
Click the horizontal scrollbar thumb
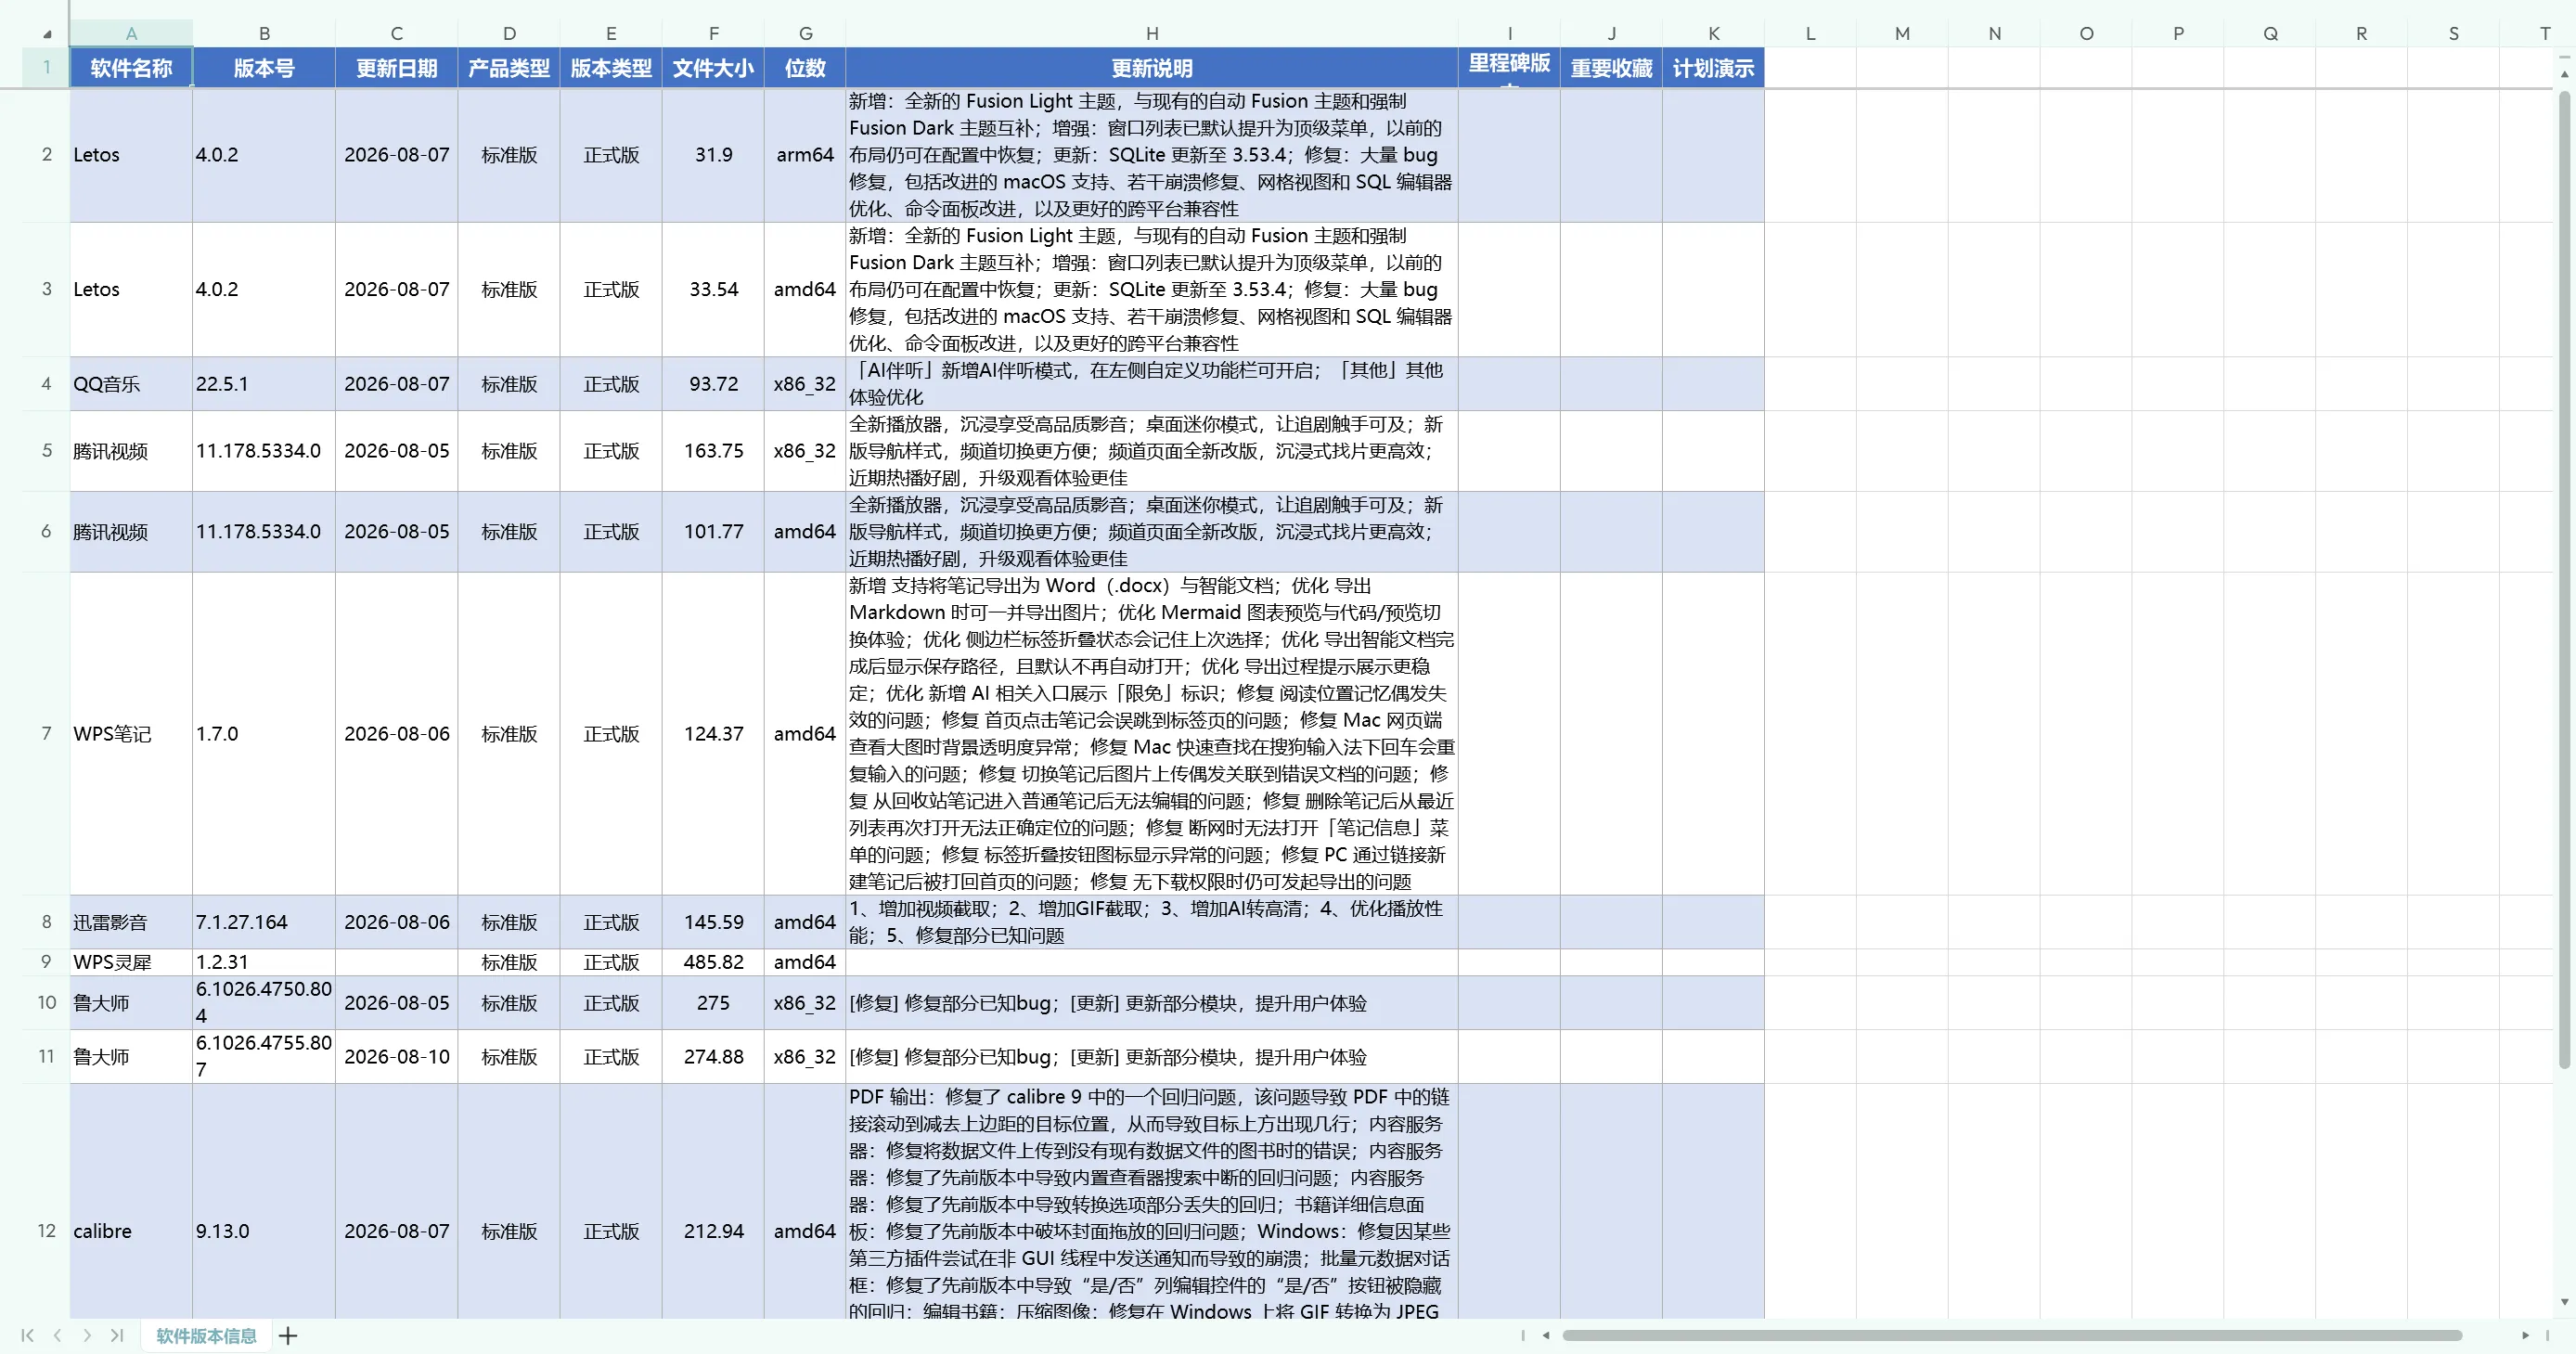click(x=2012, y=1335)
